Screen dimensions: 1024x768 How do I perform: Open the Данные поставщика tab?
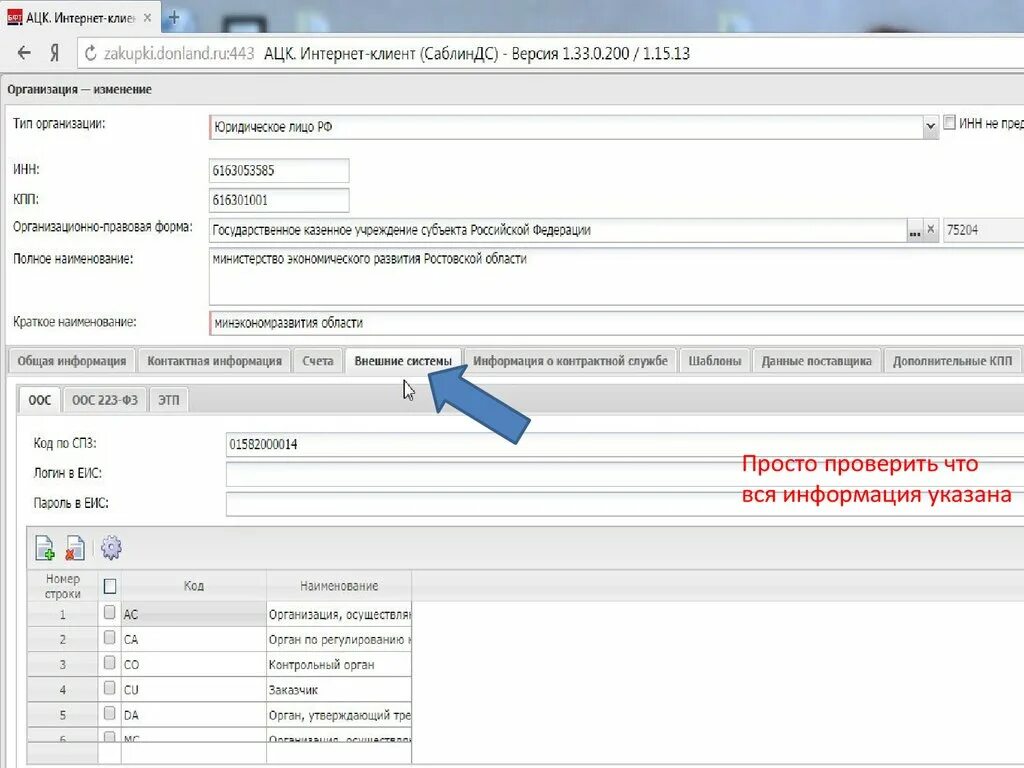816,360
